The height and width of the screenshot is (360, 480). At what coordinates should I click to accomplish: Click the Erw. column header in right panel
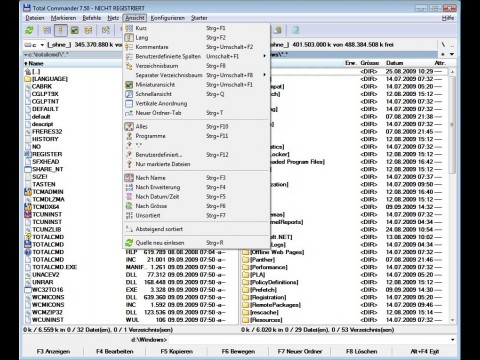point(350,63)
